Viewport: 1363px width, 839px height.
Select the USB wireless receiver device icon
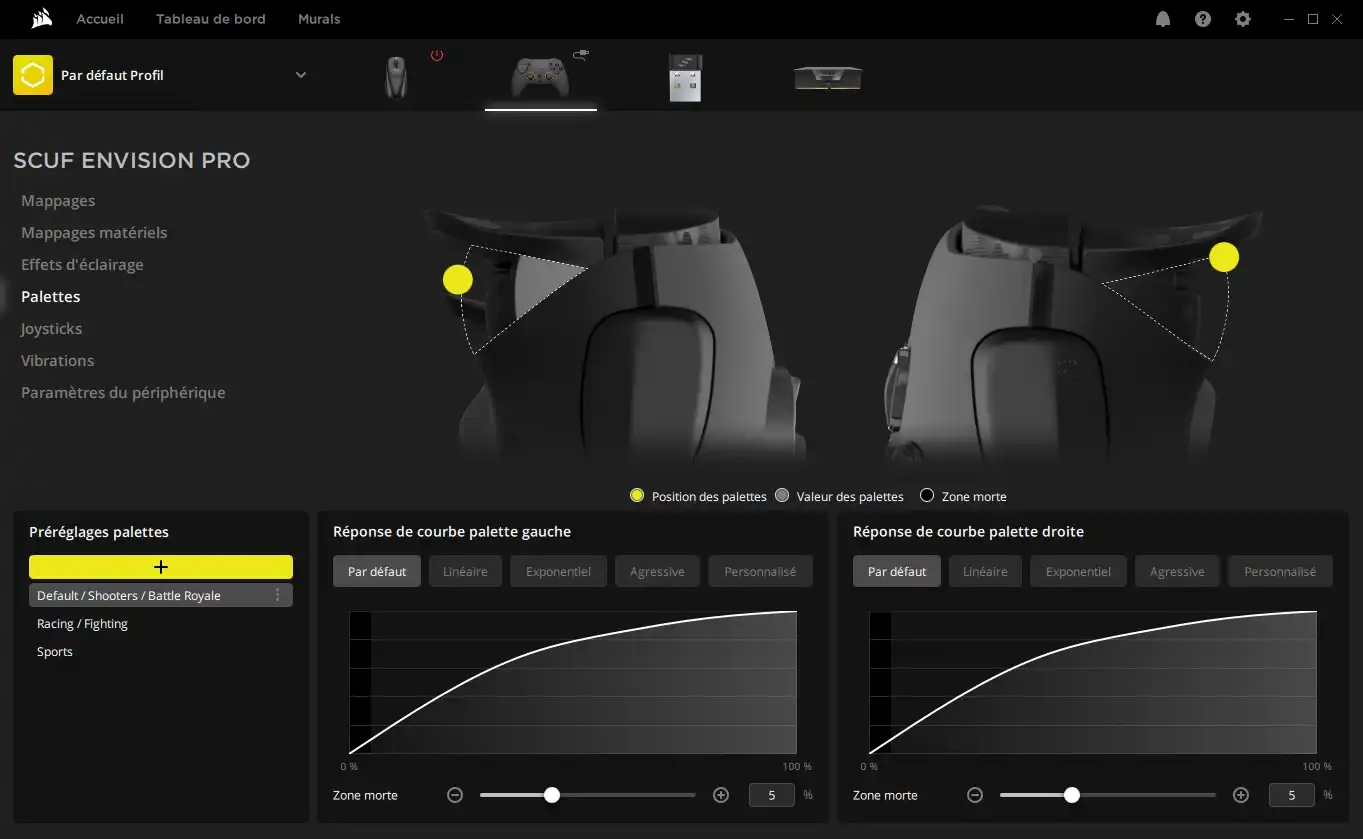coord(685,77)
